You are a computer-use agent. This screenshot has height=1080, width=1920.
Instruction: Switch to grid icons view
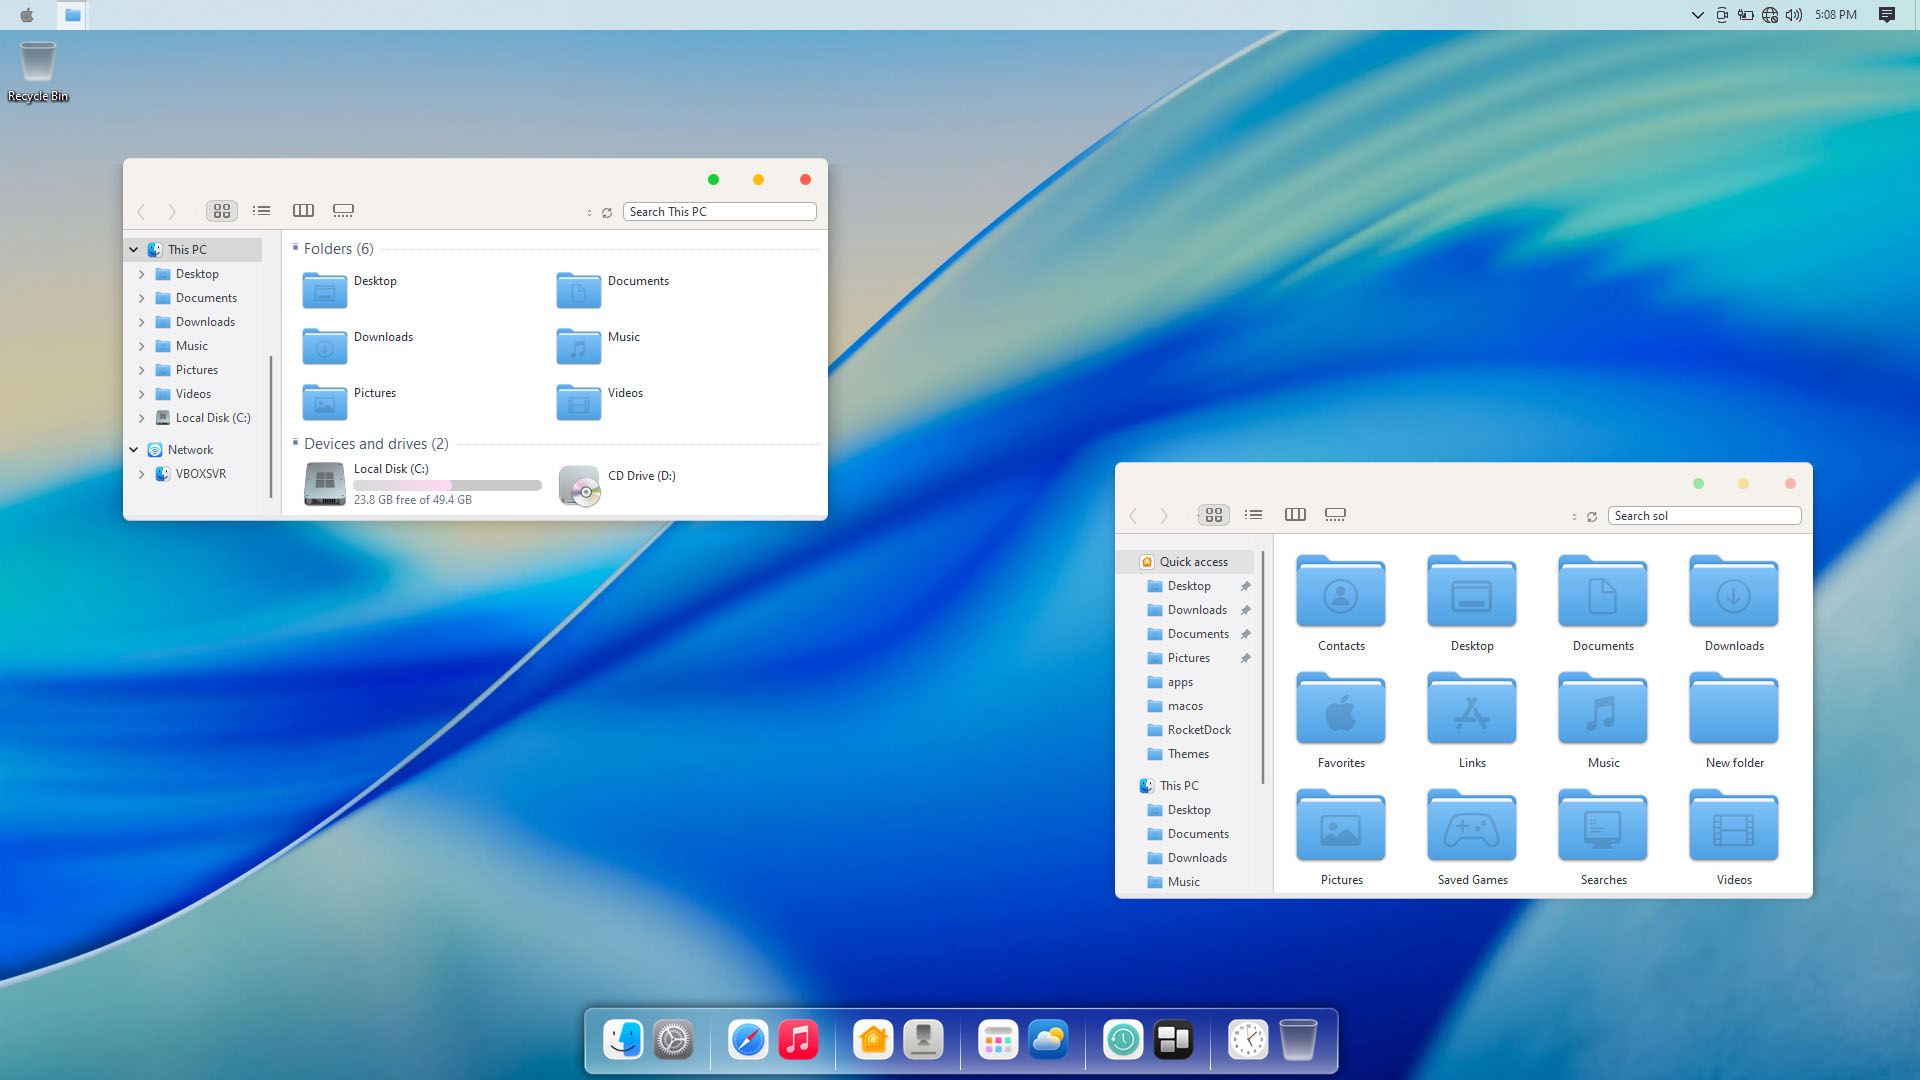coord(222,210)
